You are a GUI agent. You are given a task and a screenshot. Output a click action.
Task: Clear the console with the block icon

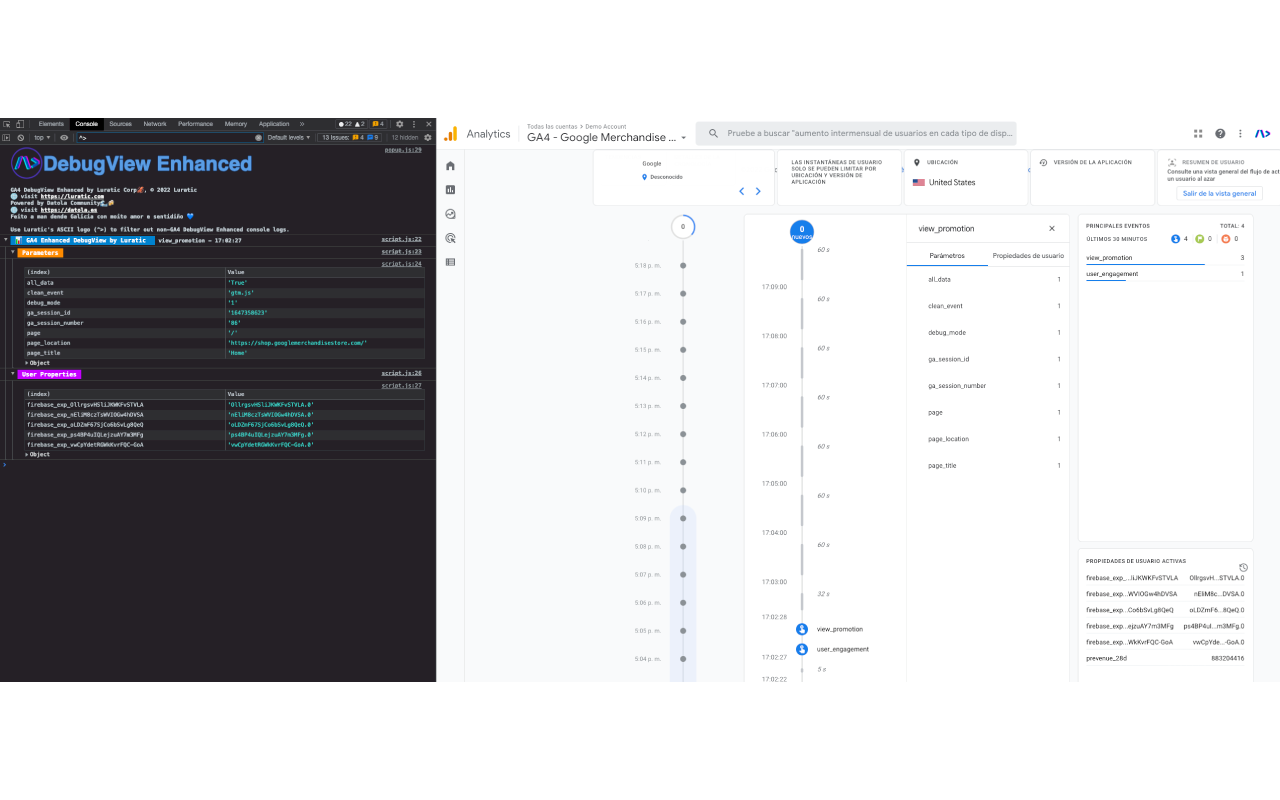click(21, 137)
